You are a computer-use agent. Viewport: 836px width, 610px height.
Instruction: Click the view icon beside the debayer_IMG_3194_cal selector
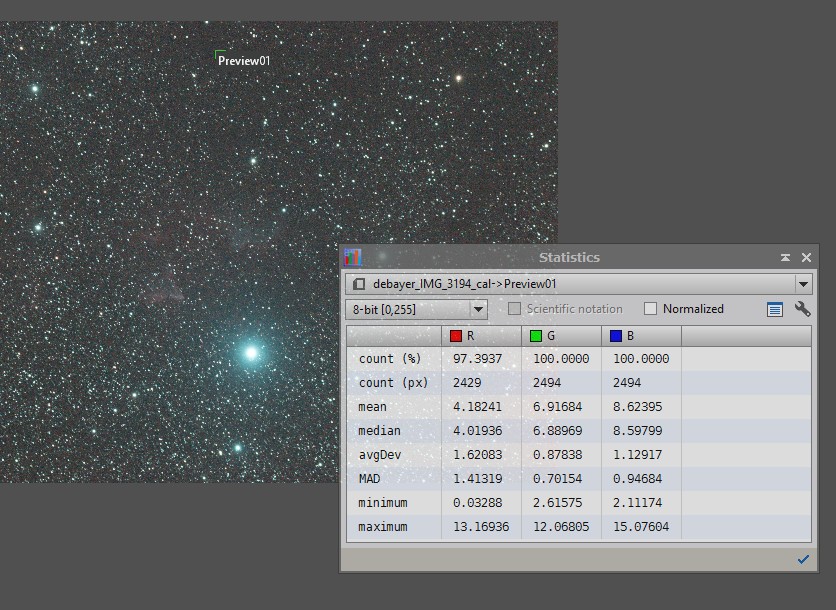(x=359, y=284)
